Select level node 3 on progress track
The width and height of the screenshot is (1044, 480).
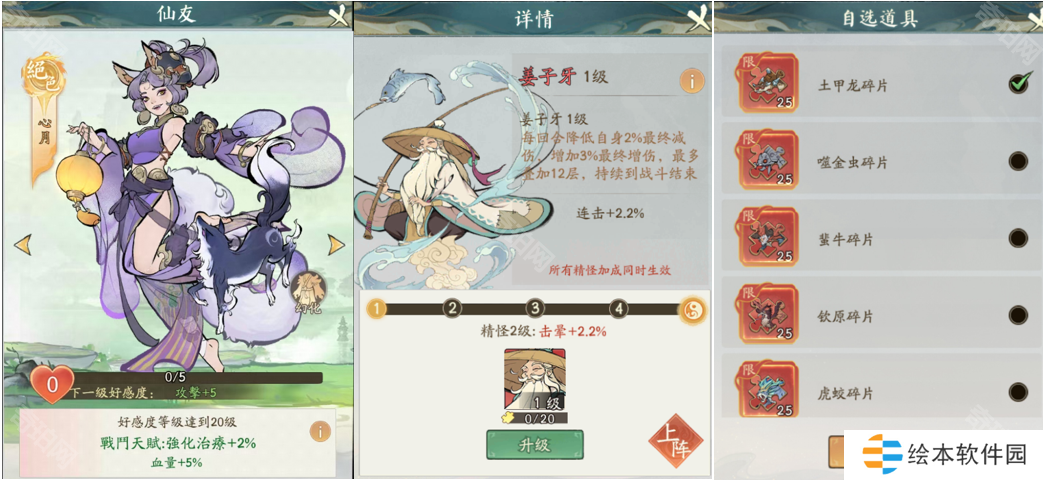point(535,309)
